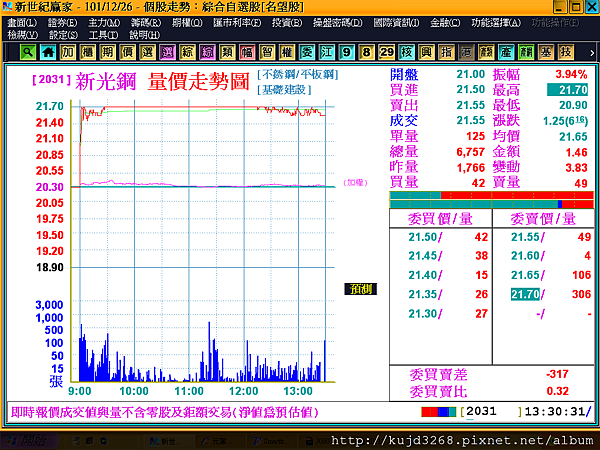This screenshot has height=450, width=600.
Task: Open the Windows 開始 Start button
Action: pyautogui.click(x=29, y=441)
